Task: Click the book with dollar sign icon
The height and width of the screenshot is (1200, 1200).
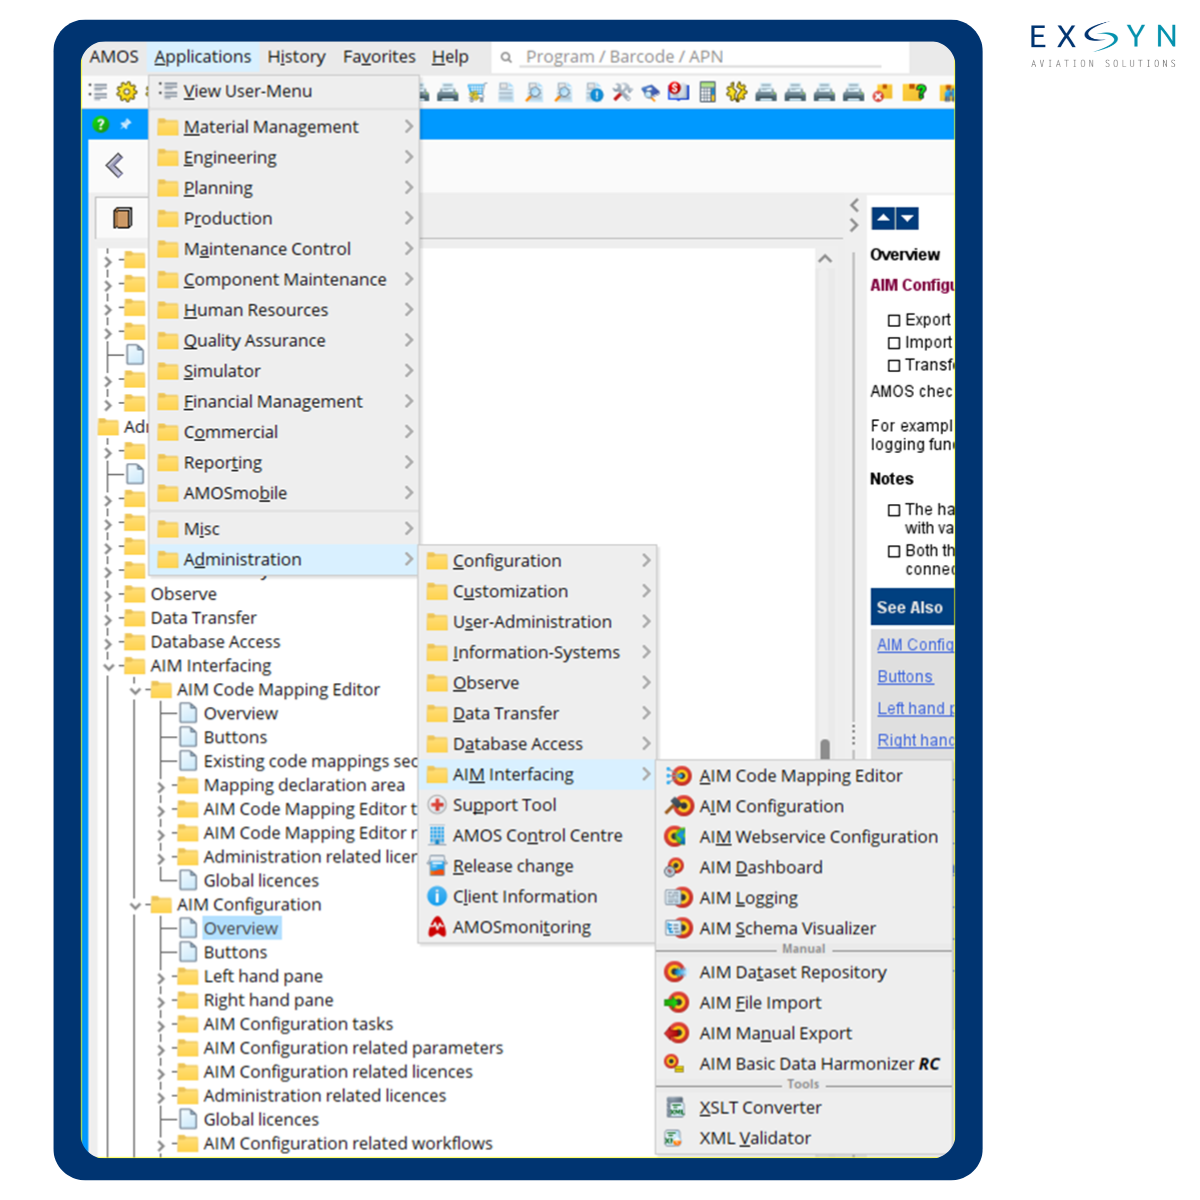Action: pyautogui.click(x=679, y=92)
